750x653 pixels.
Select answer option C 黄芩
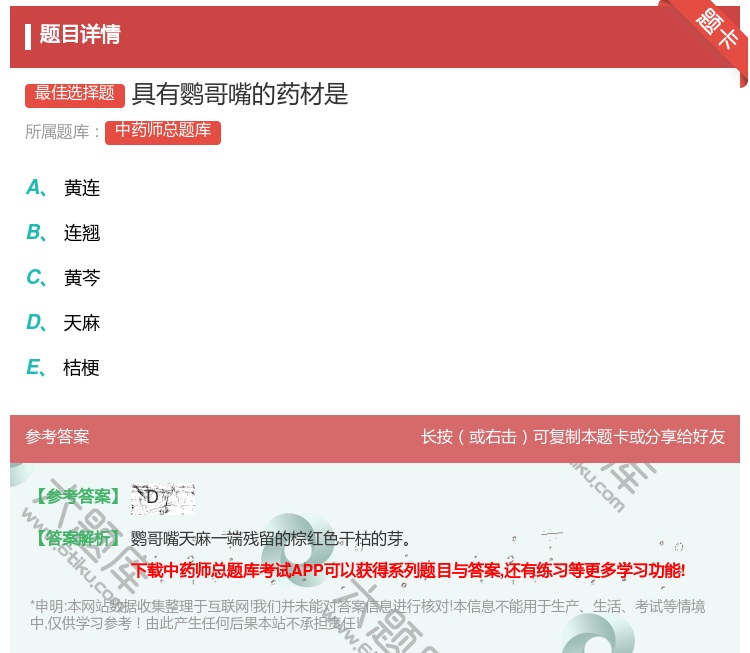tap(63, 278)
